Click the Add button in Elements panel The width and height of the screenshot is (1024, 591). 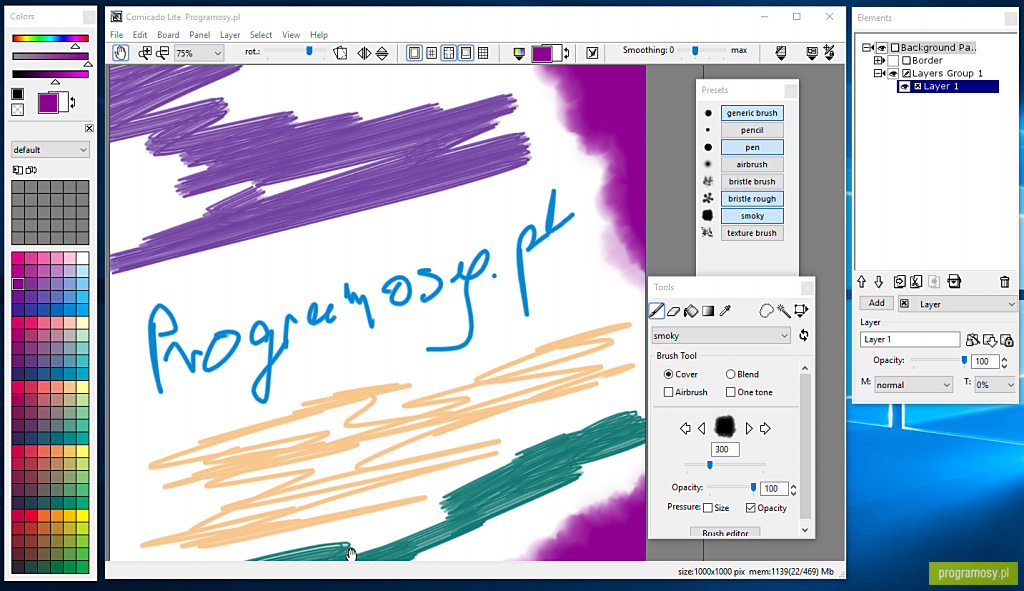coord(876,303)
